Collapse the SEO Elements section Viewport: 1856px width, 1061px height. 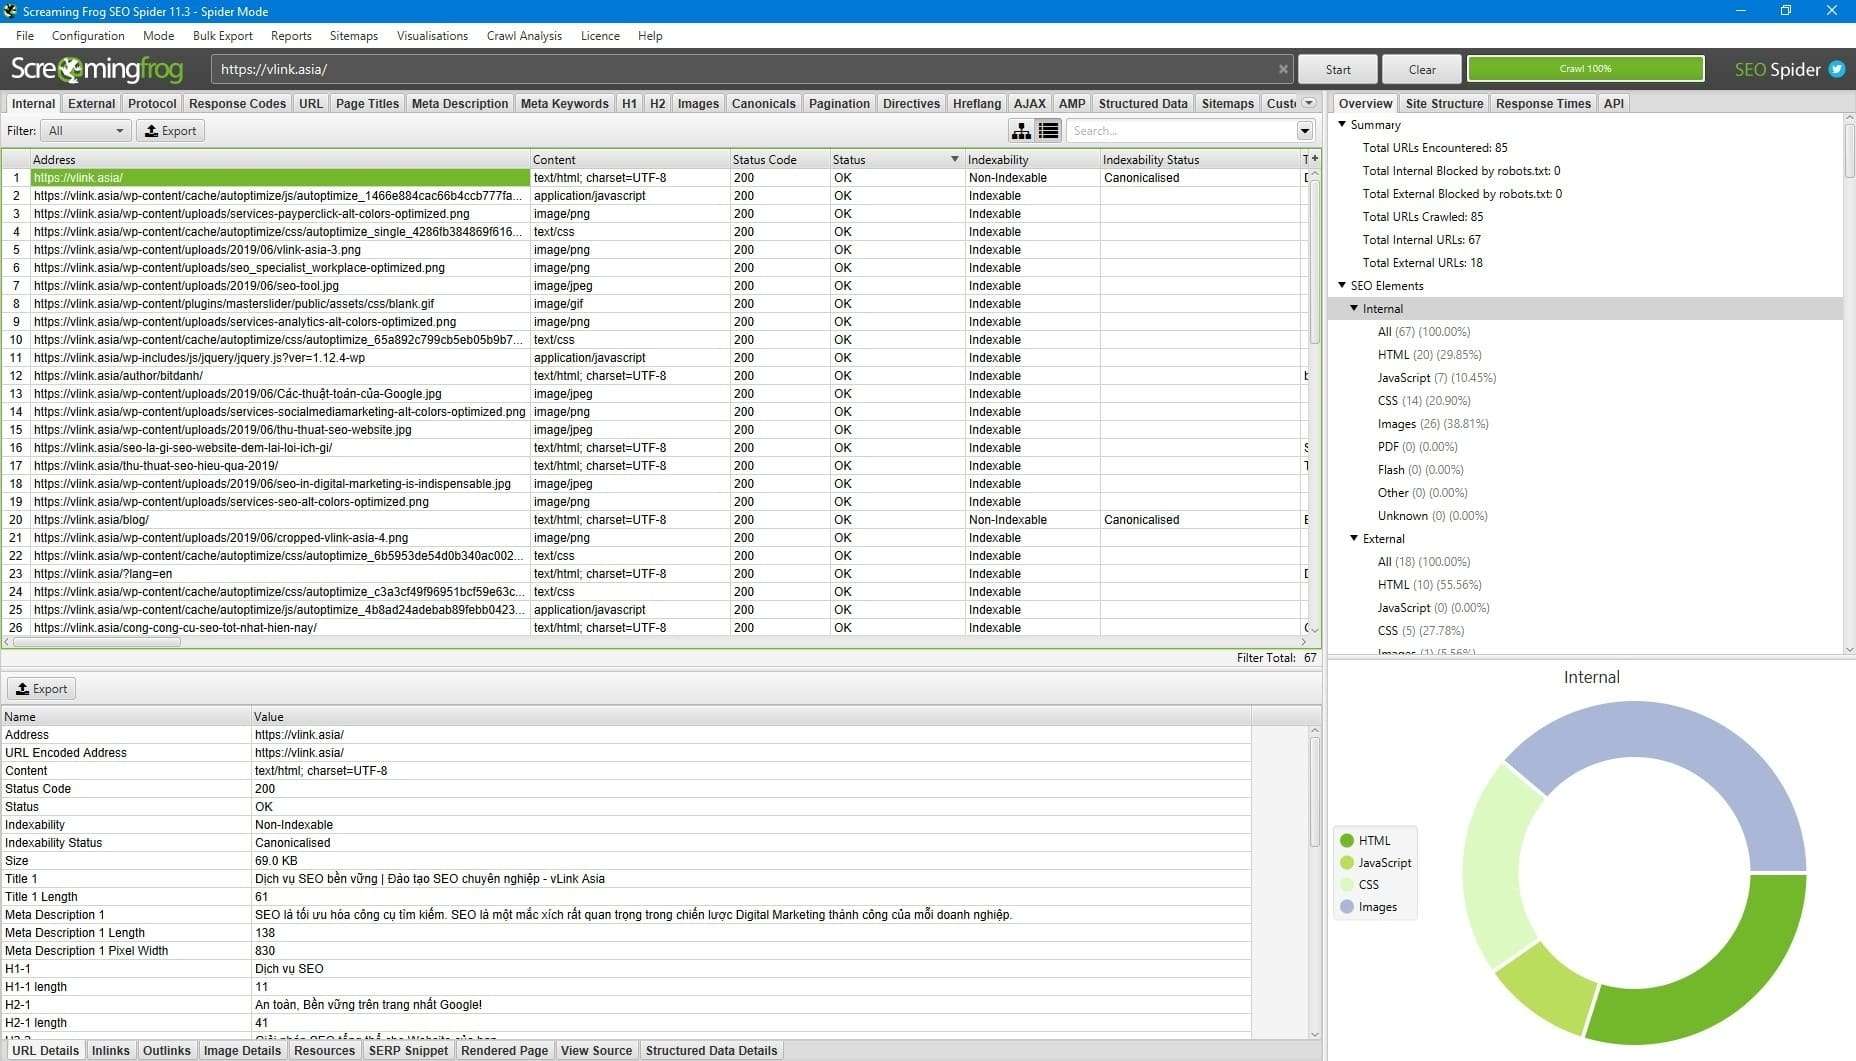tap(1342, 286)
